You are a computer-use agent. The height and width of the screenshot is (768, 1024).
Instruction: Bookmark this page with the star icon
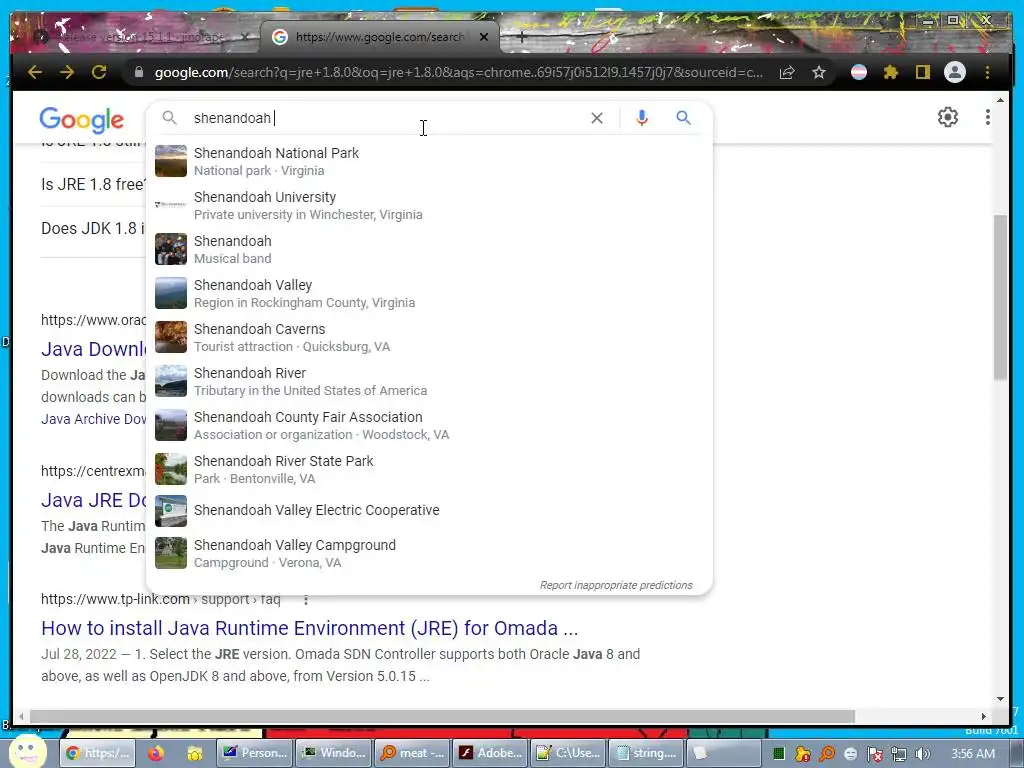[819, 72]
